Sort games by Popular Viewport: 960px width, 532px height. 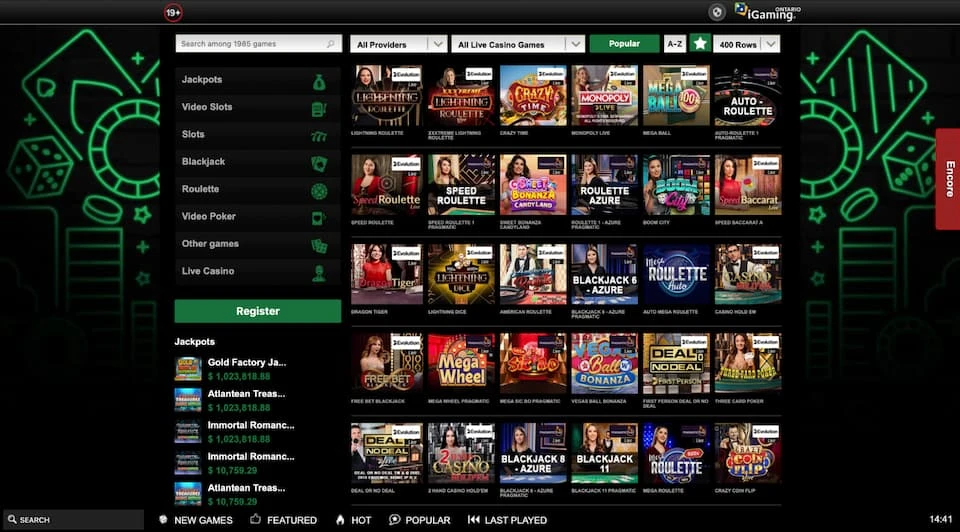tap(624, 43)
